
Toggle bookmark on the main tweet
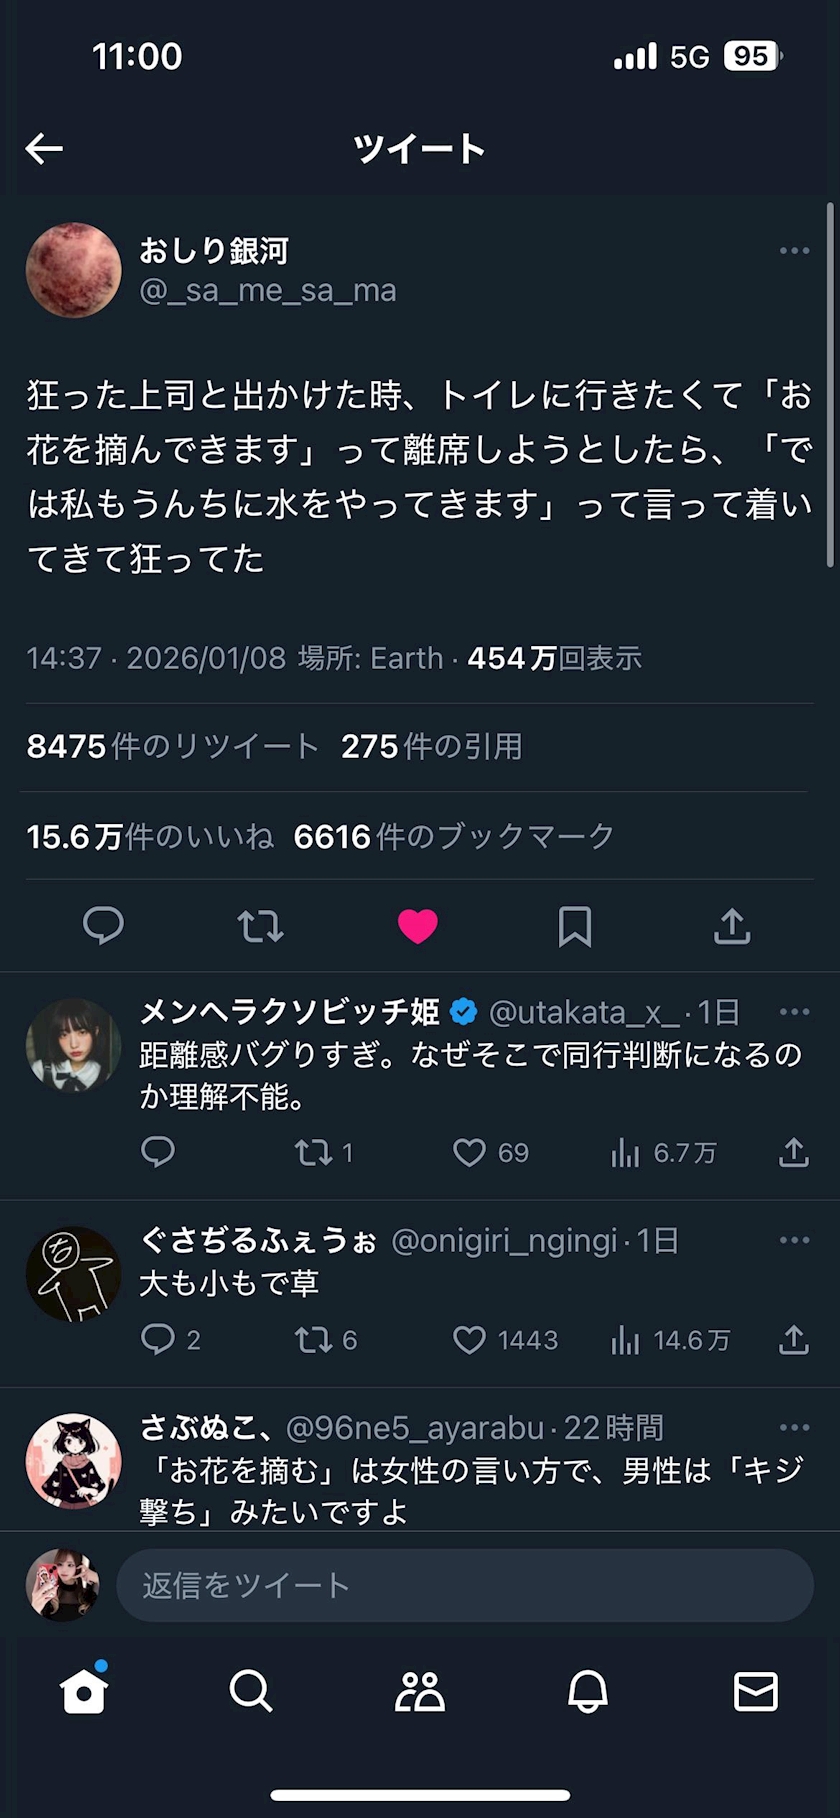[x=575, y=926]
